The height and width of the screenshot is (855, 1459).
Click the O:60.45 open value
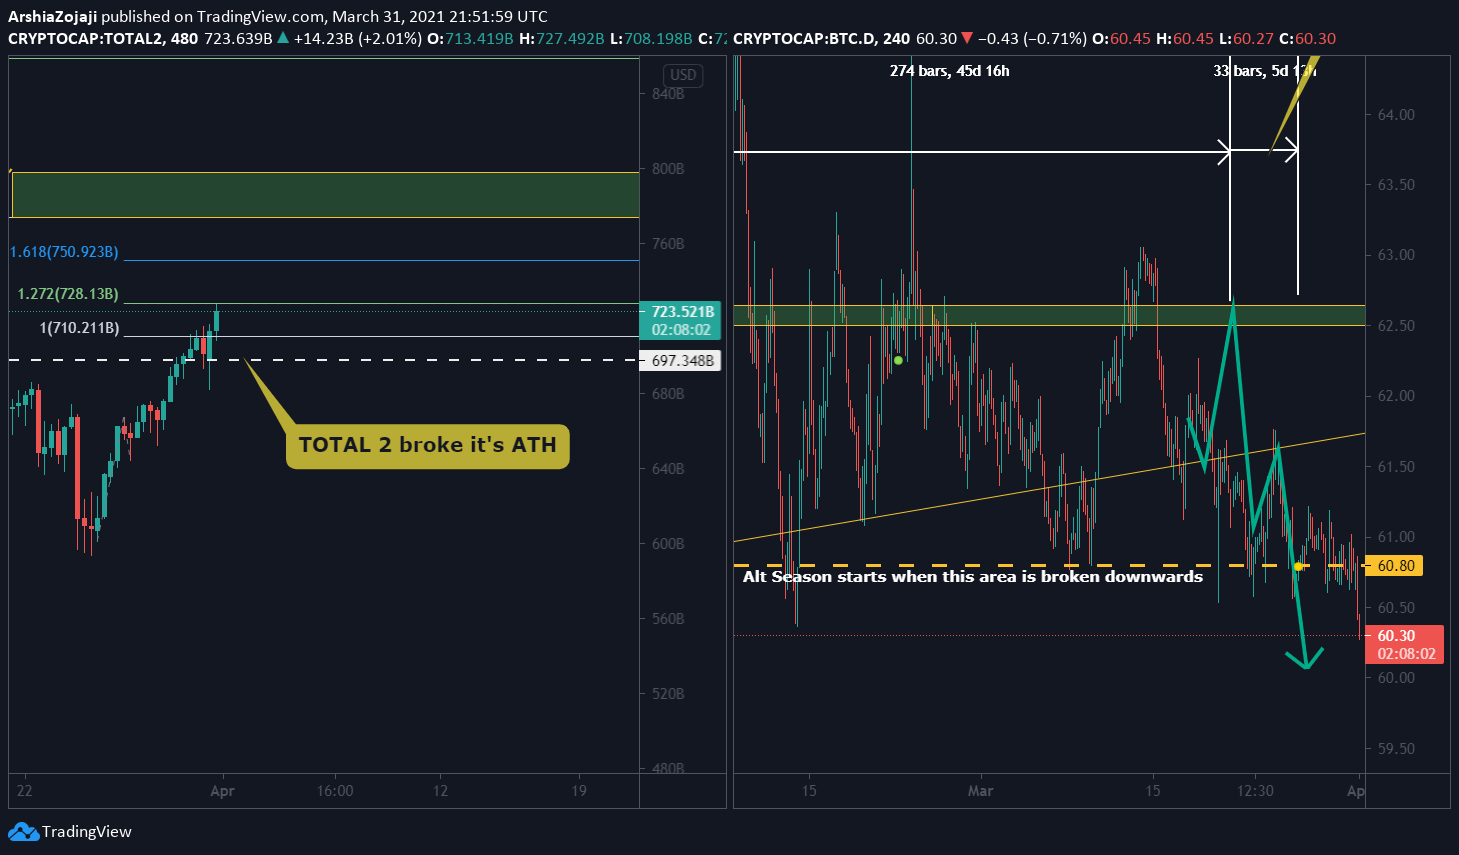(1121, 38)
